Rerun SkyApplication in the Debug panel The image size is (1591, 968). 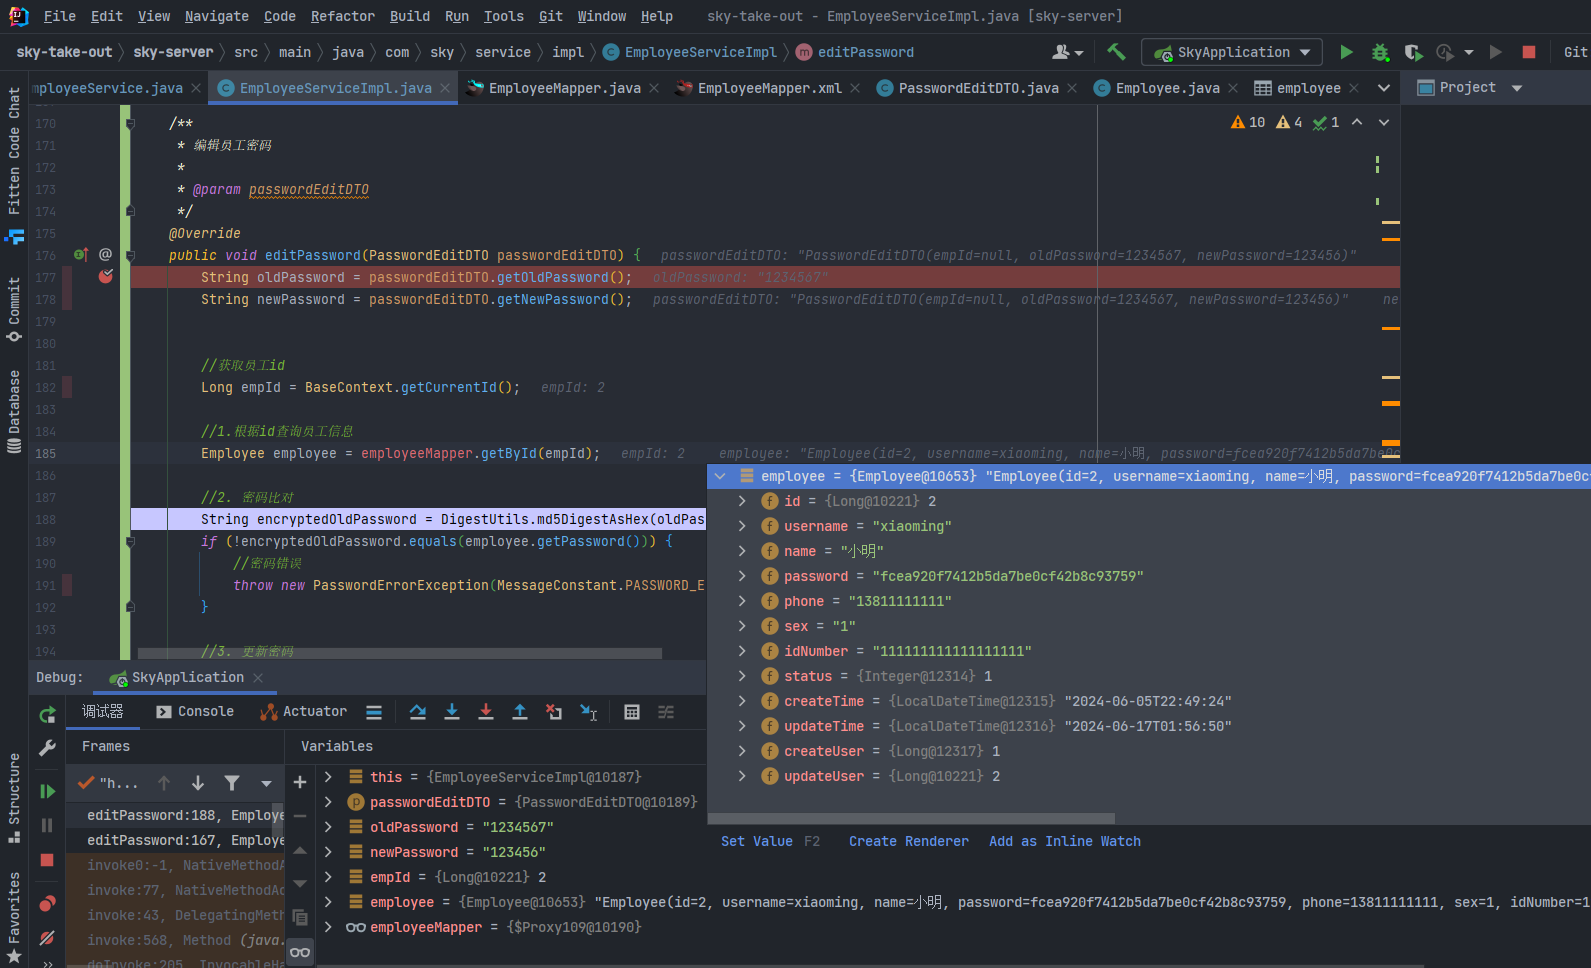click(47, 714)
